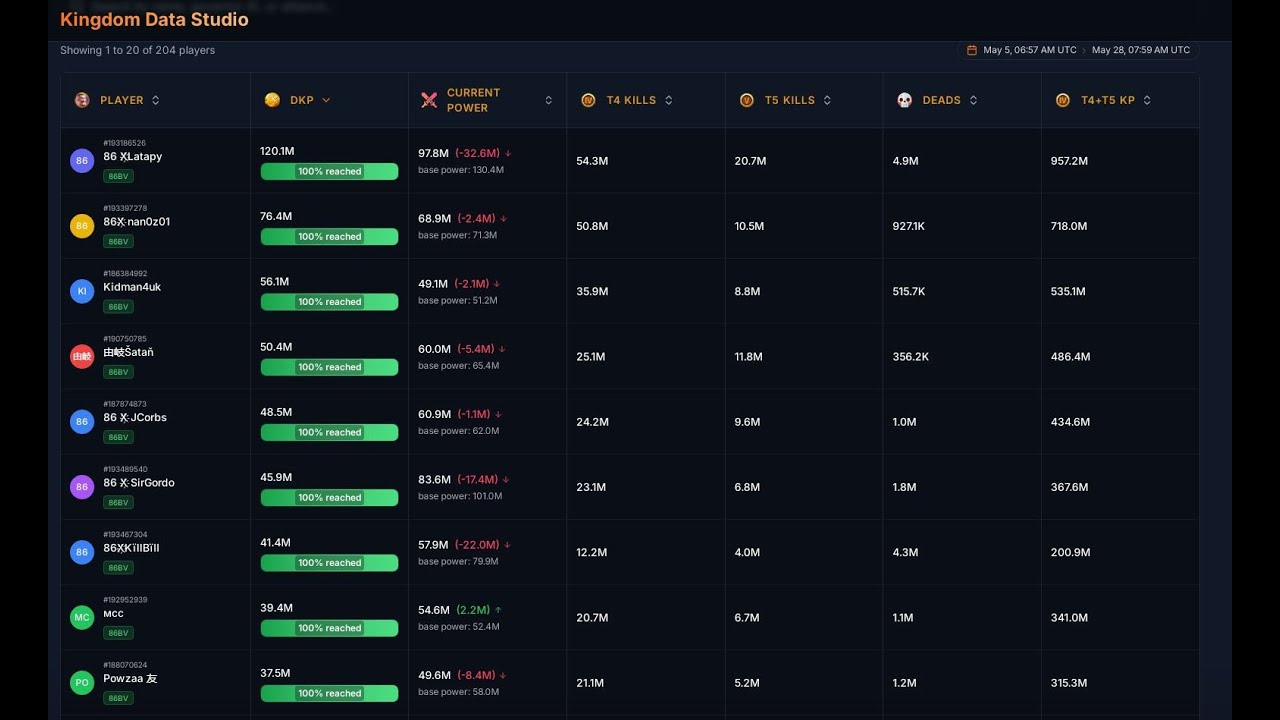Open player name 86 X SirGordo

click(139, 483)
